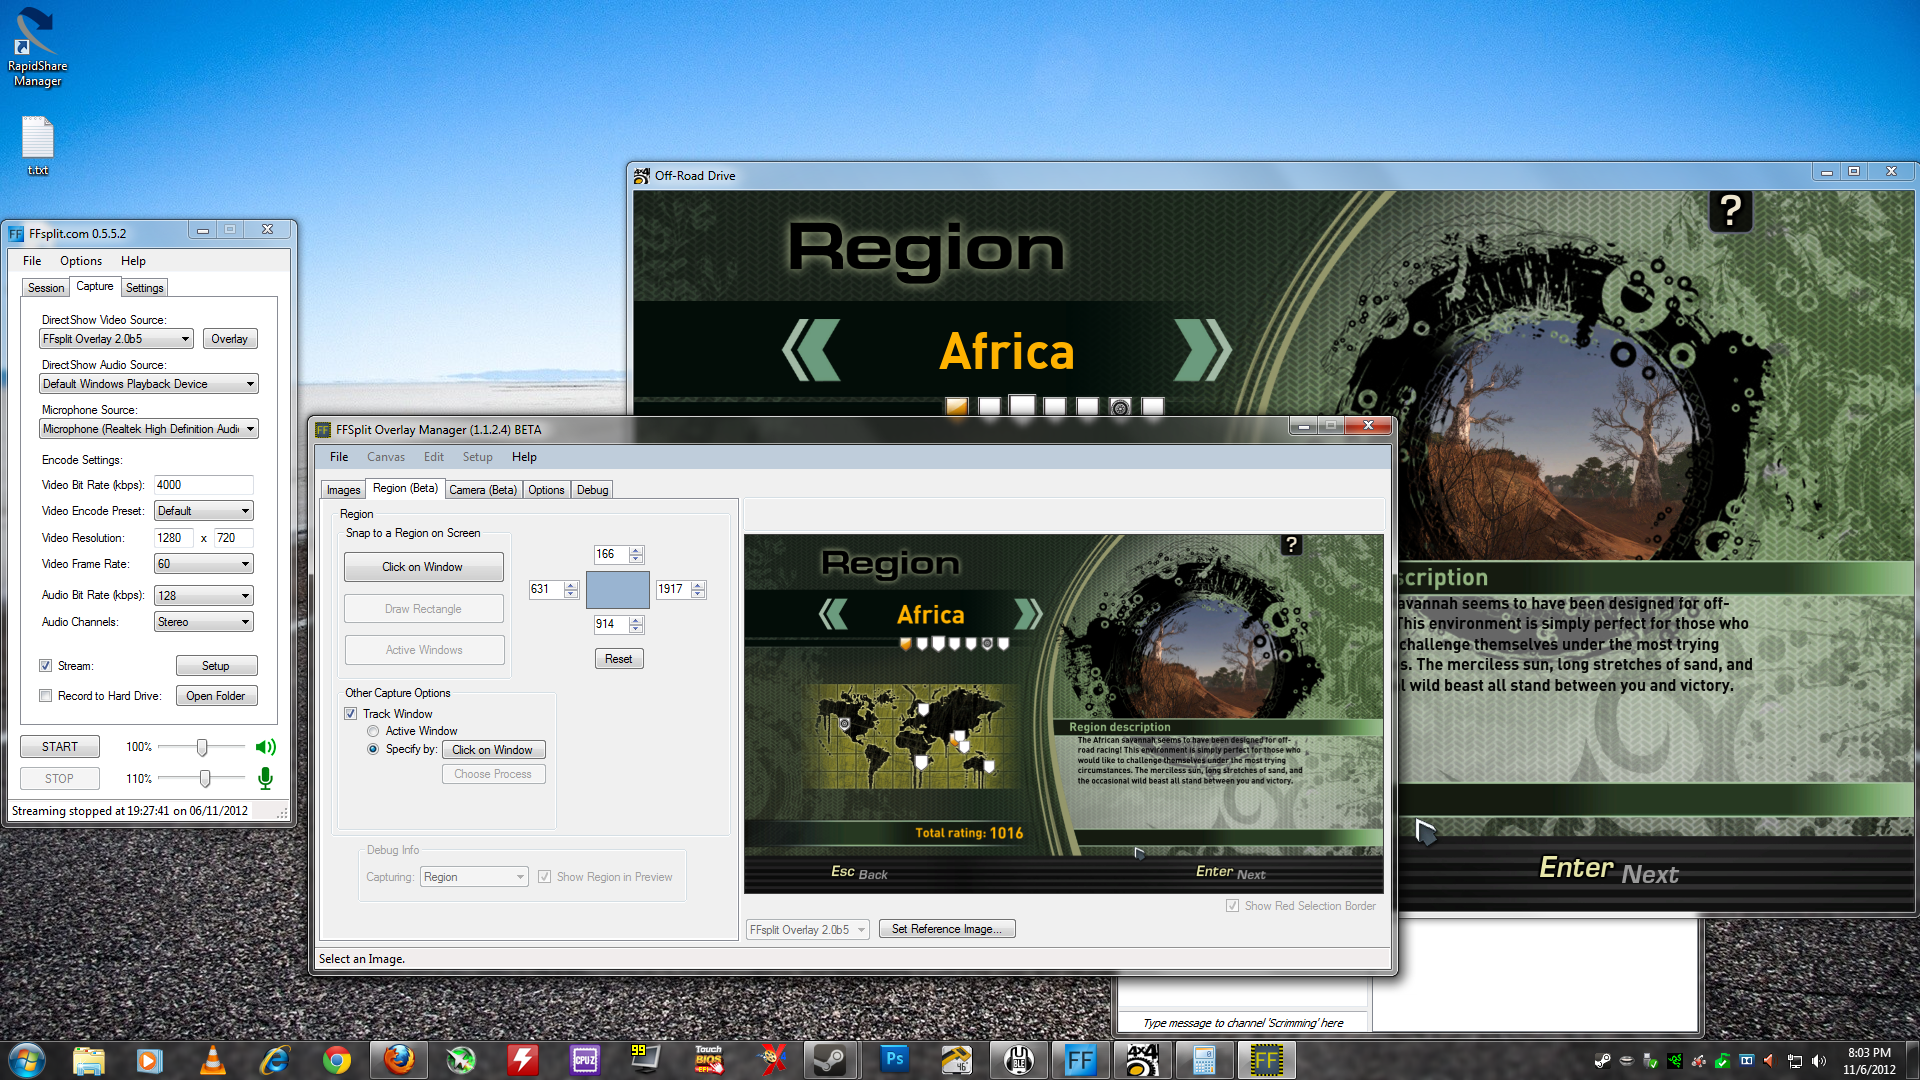
Task: Click the large Click on Window button
Action: 423,567
